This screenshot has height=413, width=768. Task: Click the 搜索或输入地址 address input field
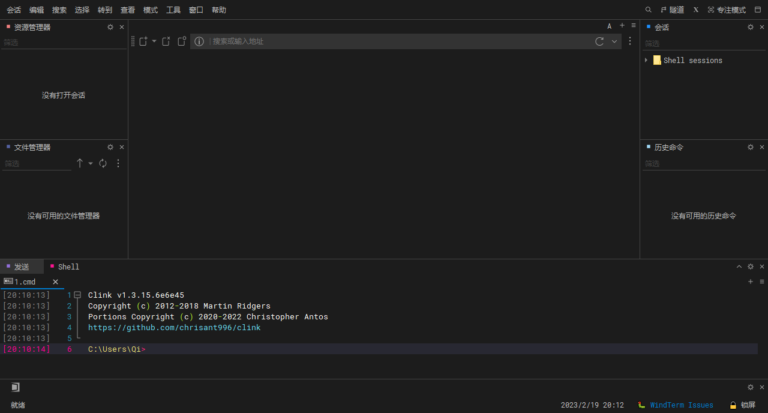[x=400, y=41]
